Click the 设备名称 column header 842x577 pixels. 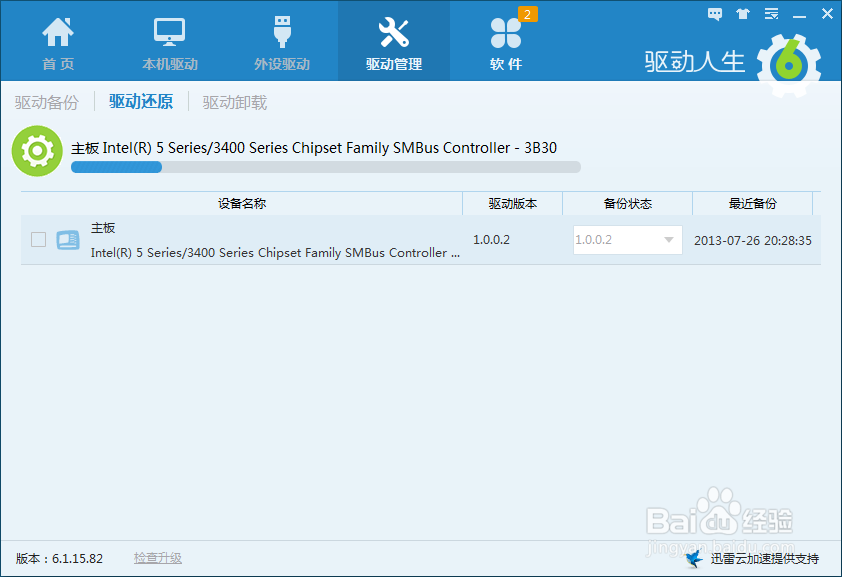(242, 203)
